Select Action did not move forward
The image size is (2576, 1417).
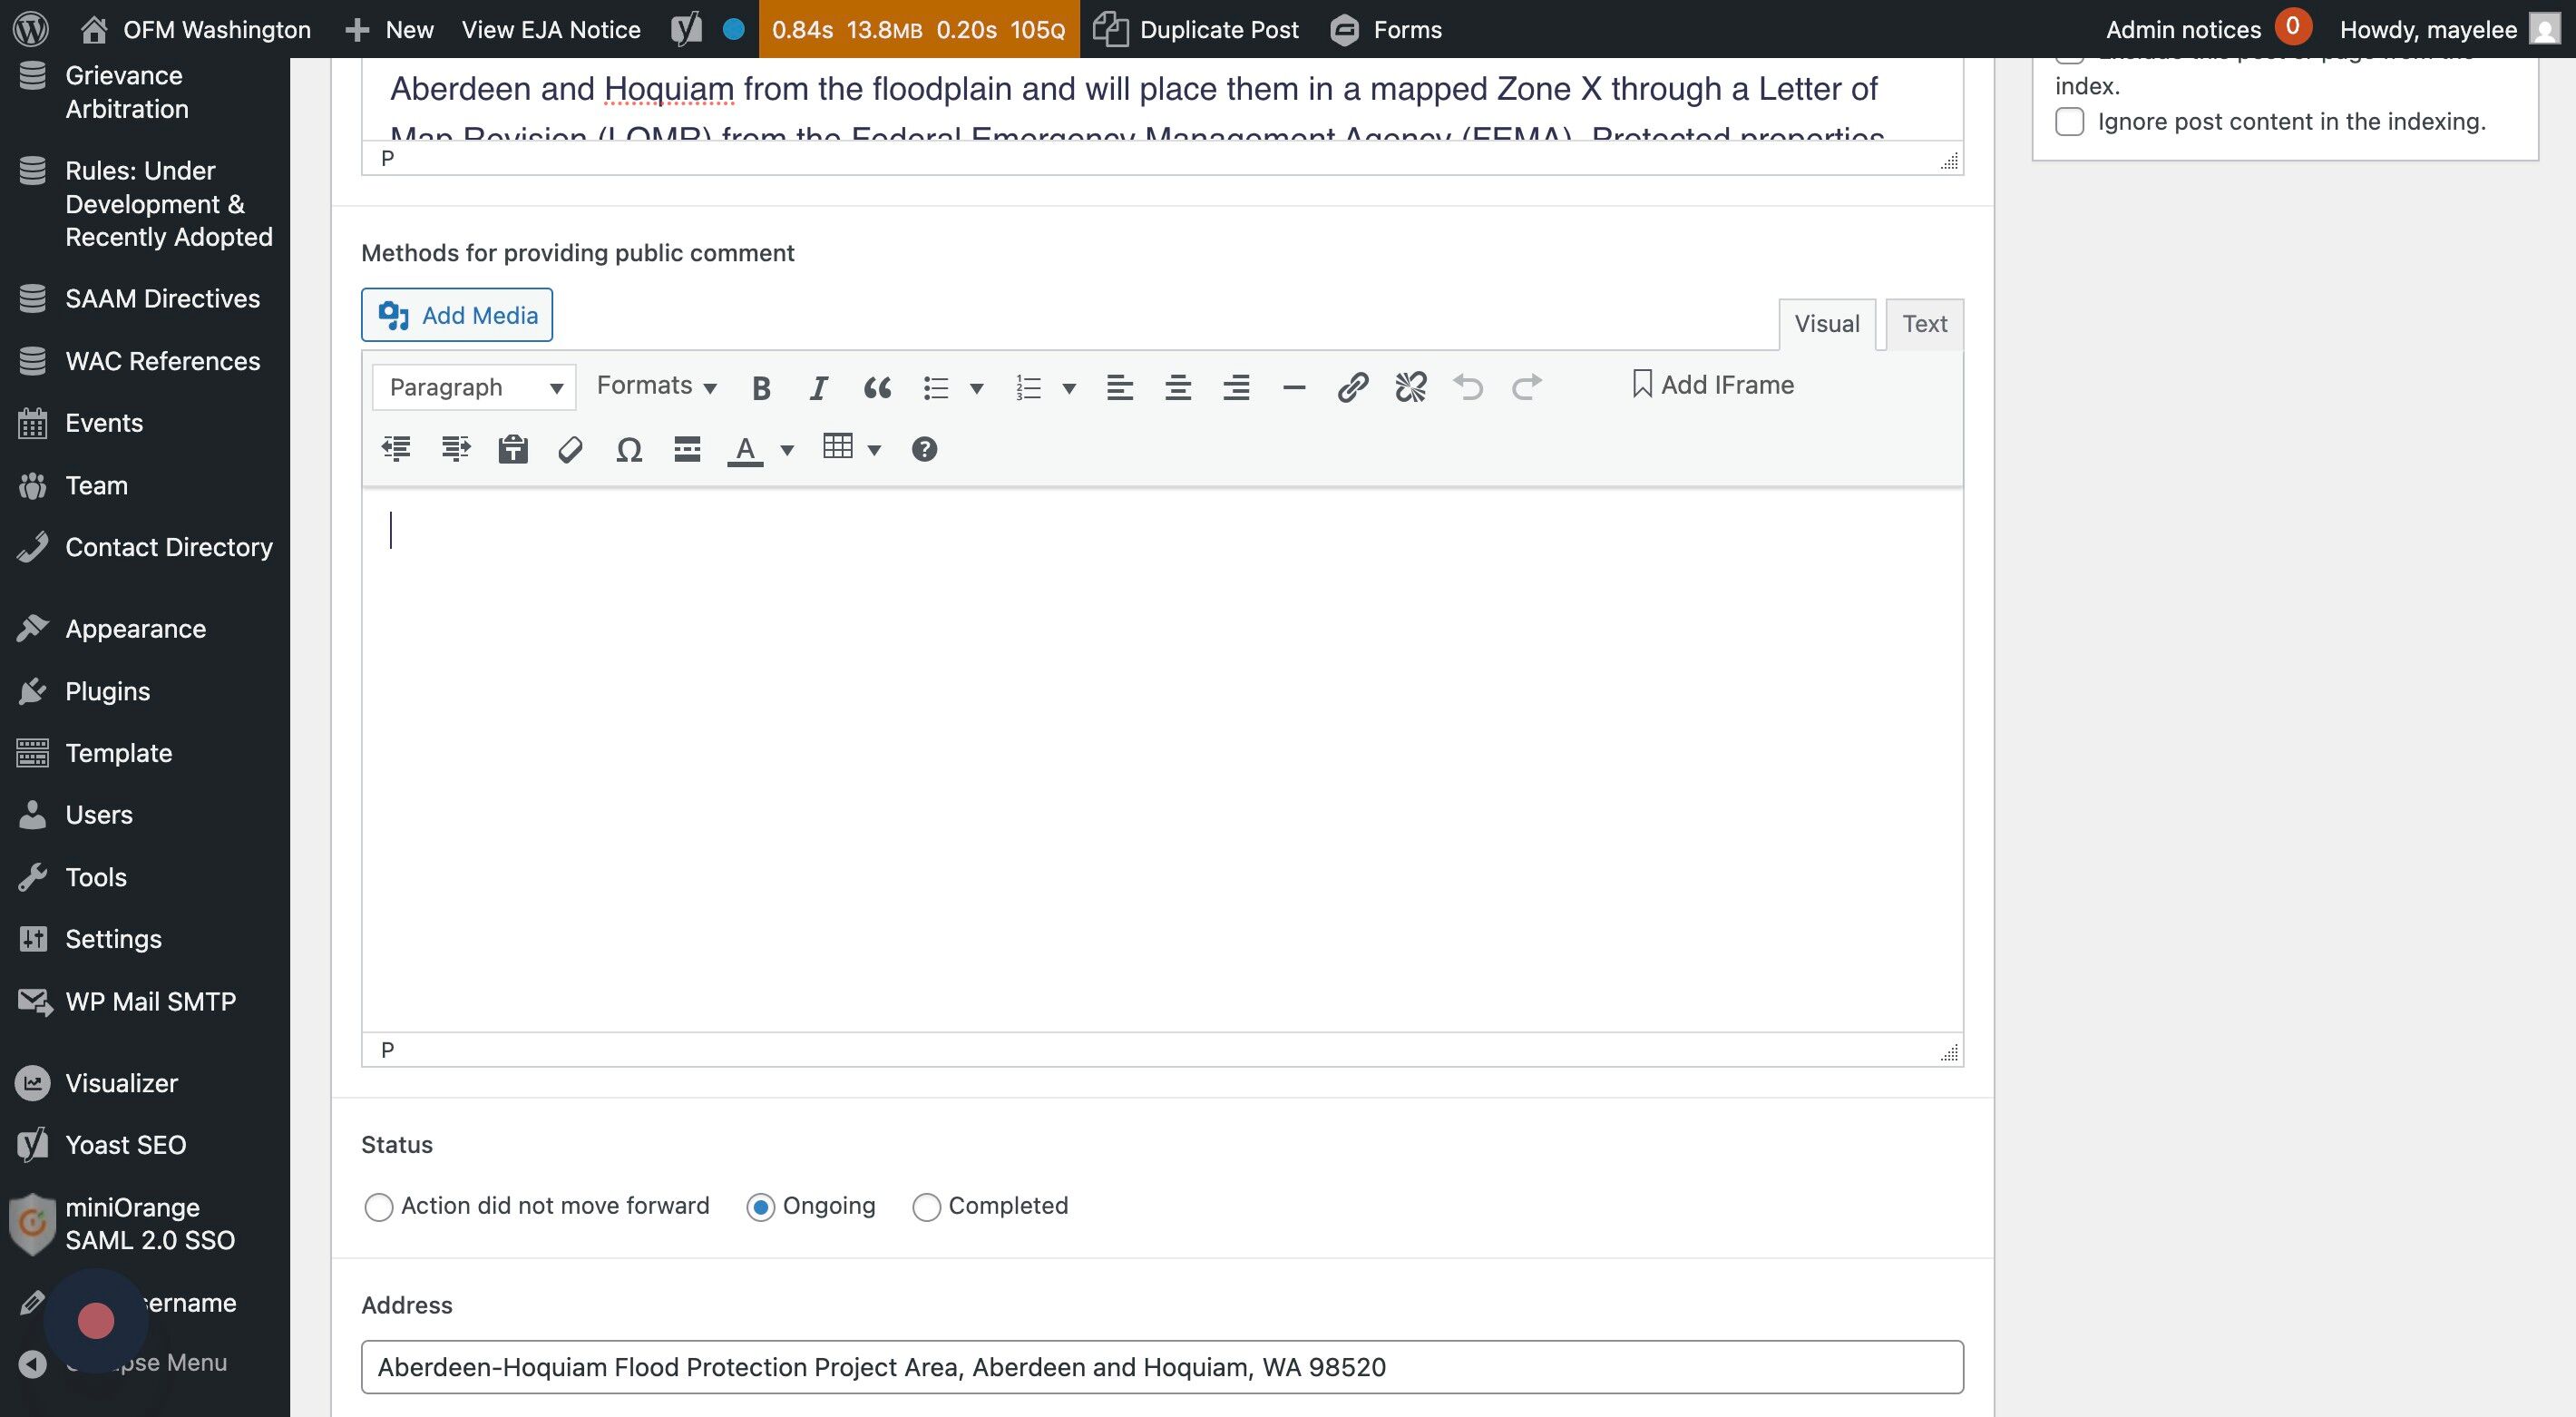coord(378,1207)
